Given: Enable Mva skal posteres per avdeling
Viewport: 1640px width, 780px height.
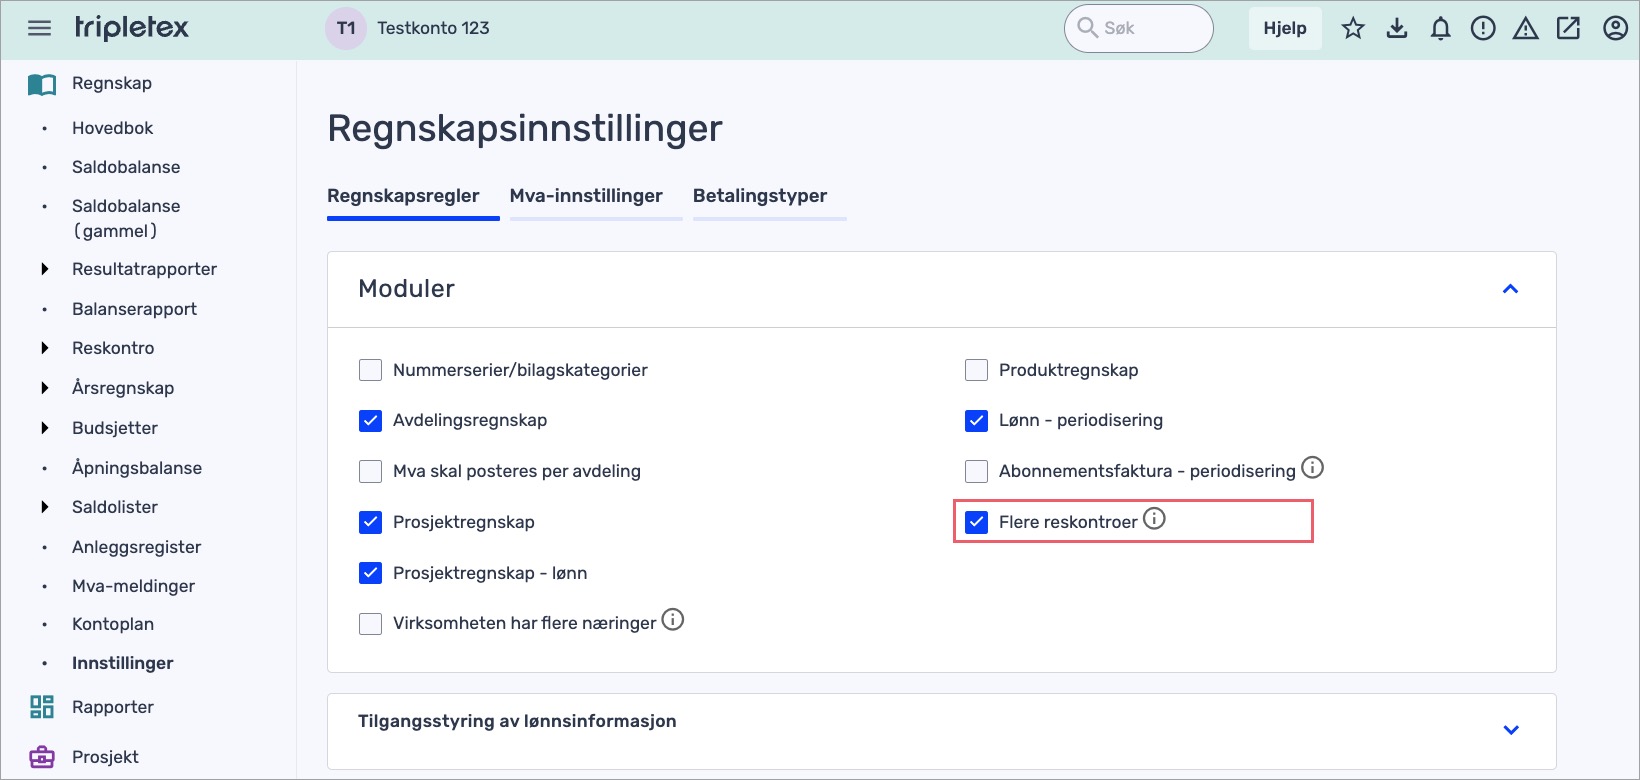Looking at the screenshot, I should (x=370, y=471).
